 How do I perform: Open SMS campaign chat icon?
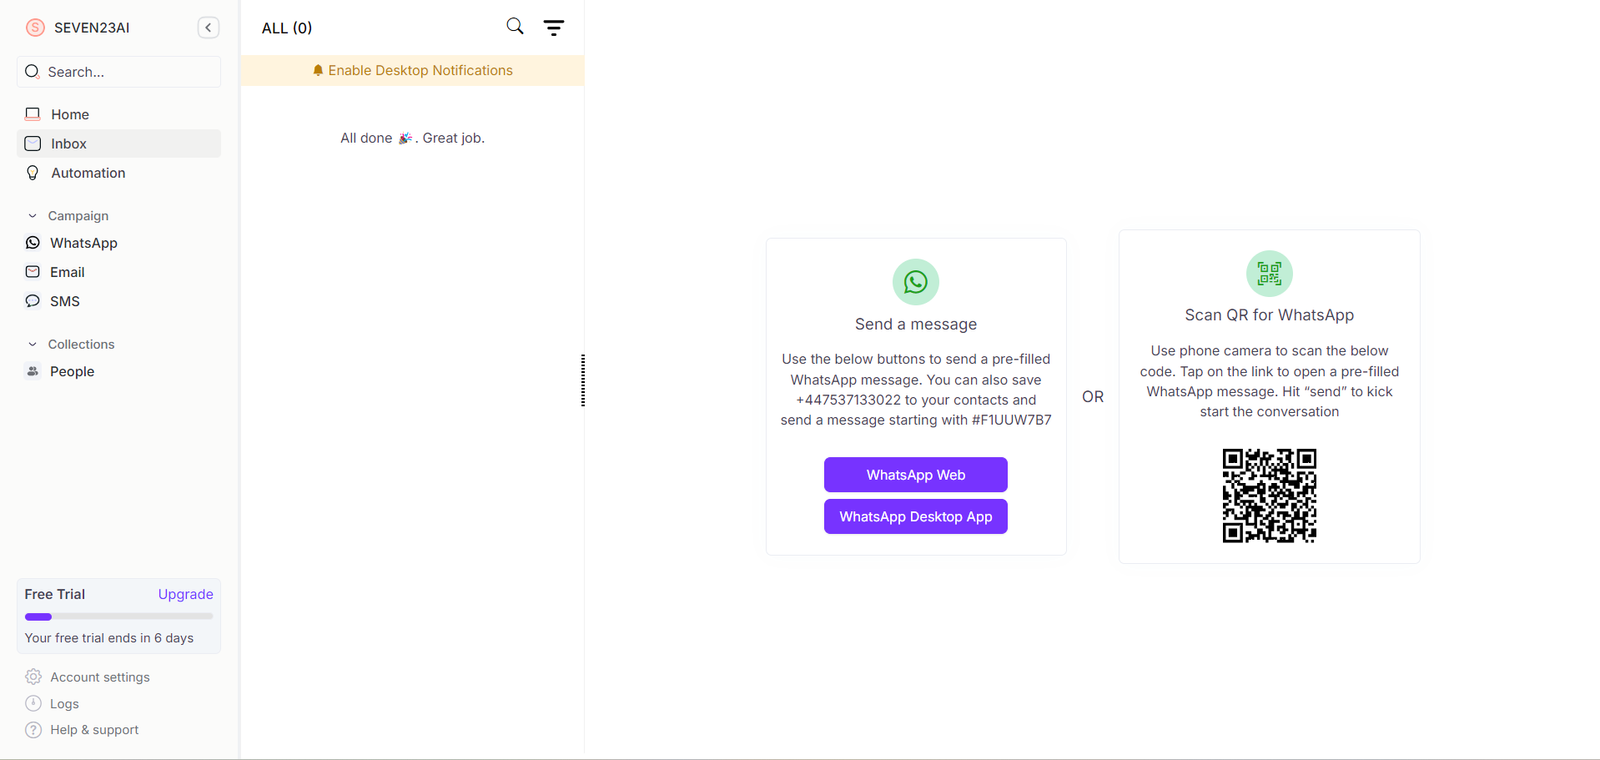(x=33, y=301)
